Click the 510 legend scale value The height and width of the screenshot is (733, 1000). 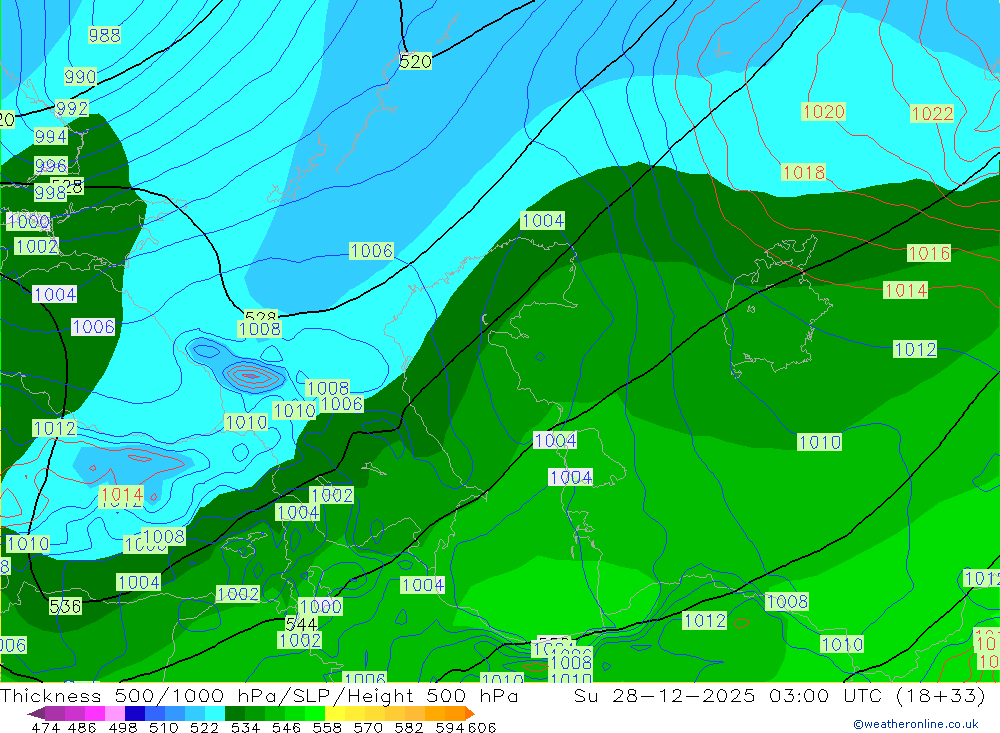[164, 727]
